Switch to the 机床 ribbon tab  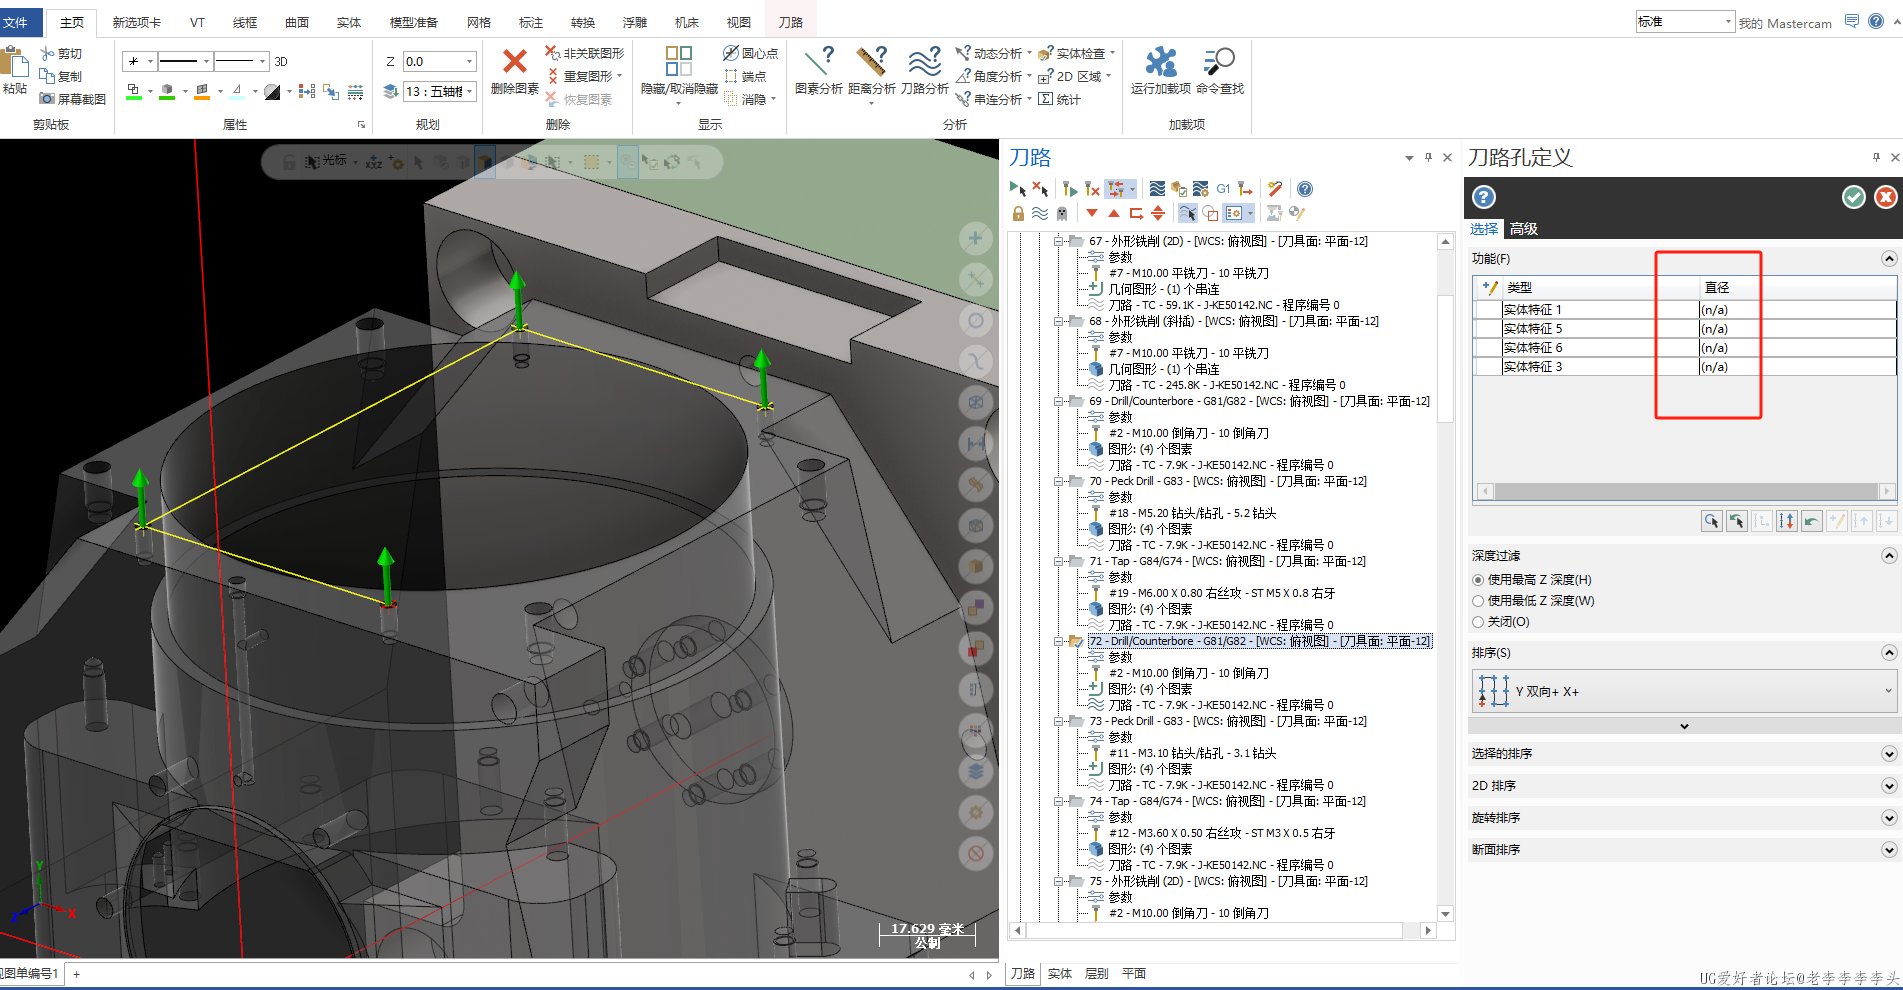687,22
